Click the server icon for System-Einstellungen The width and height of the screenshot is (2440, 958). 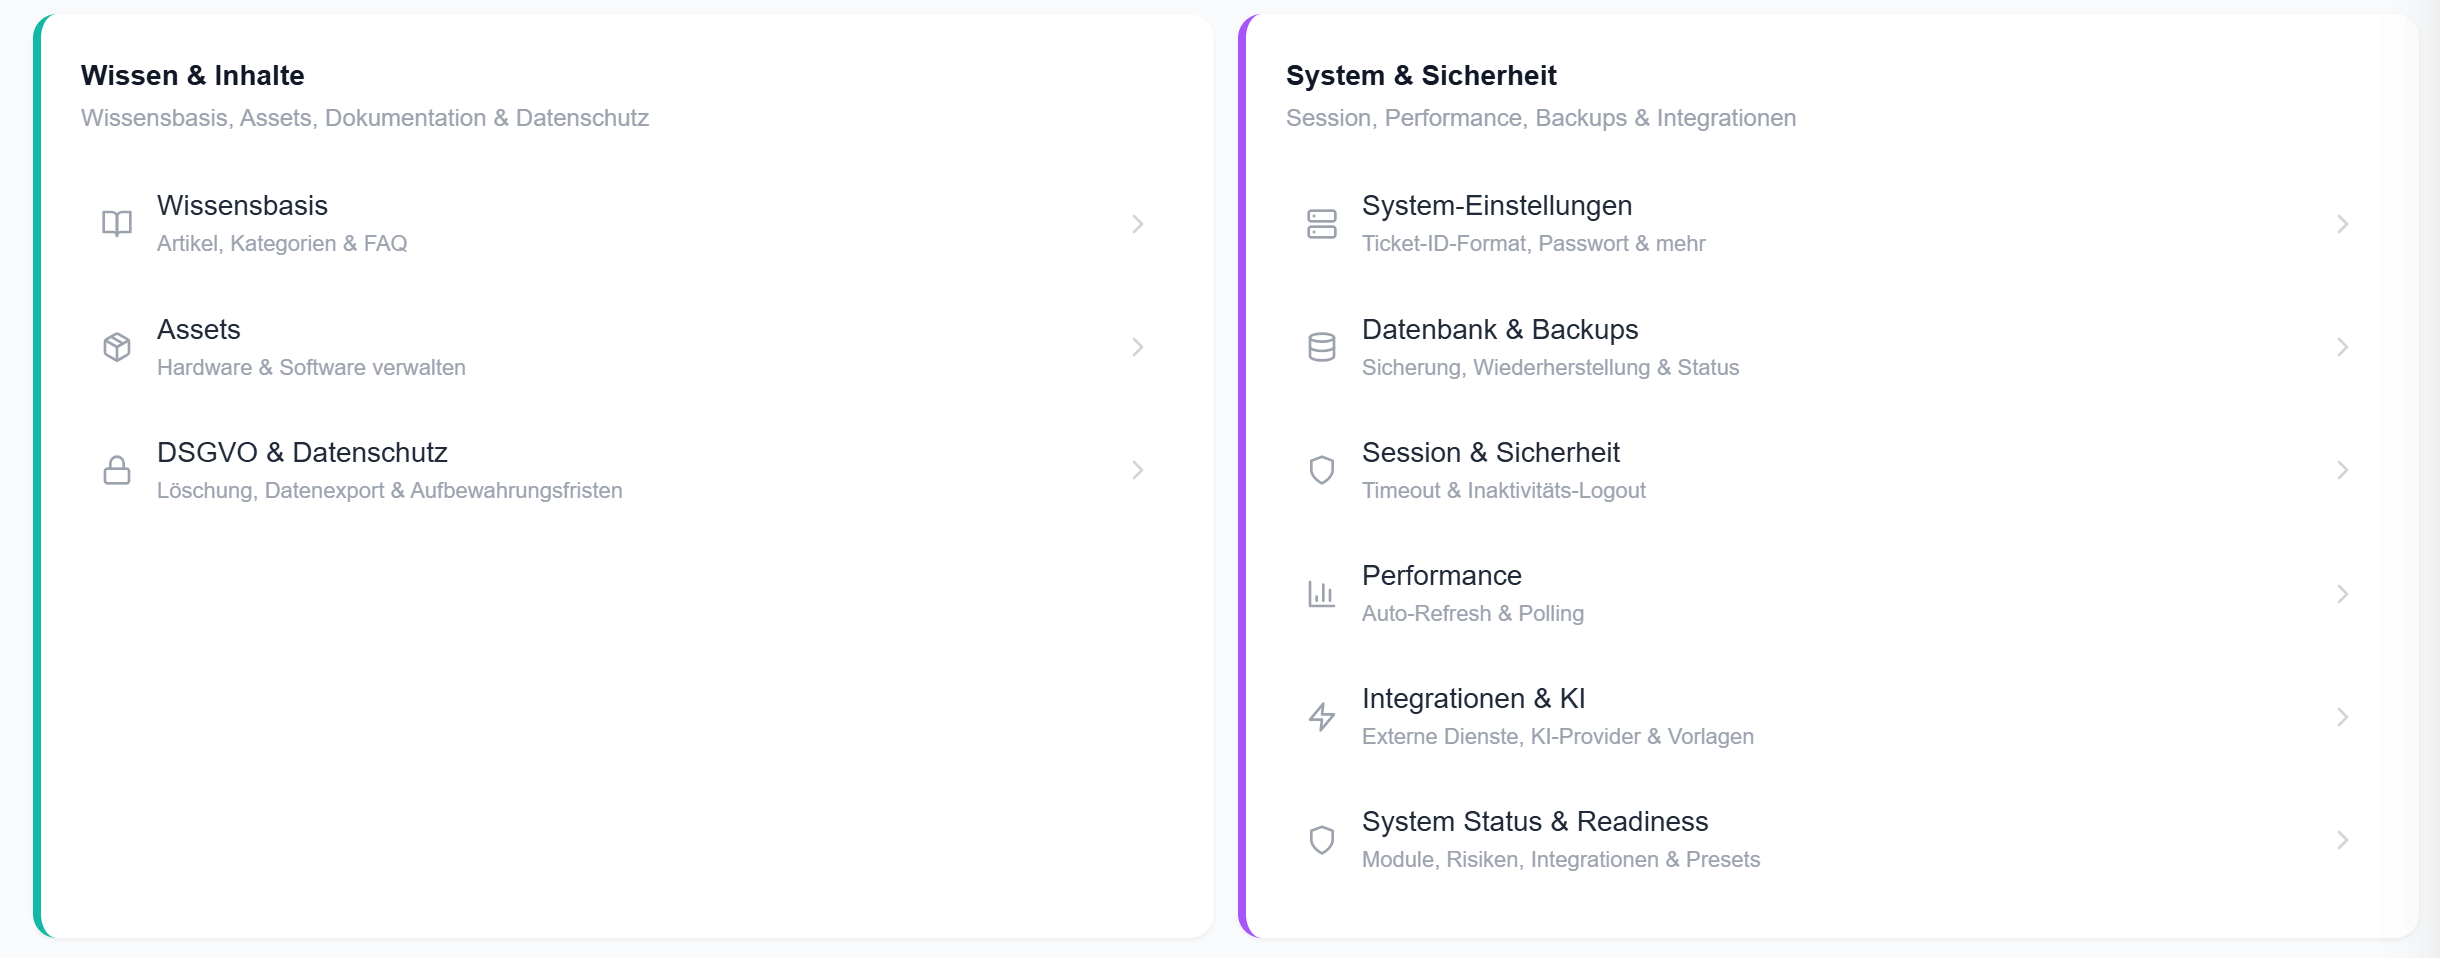click(1322, 223)
